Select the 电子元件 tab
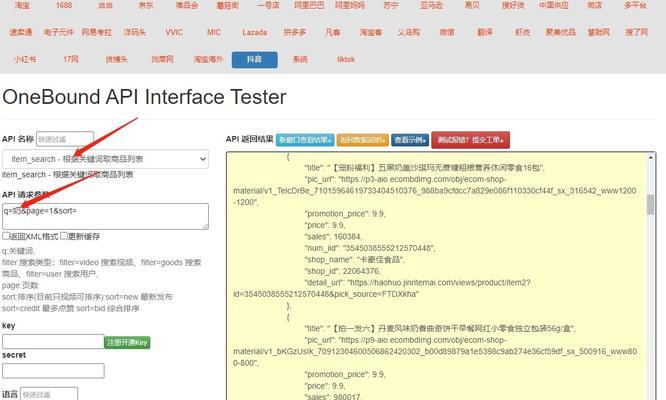 [x=59, y=32]
